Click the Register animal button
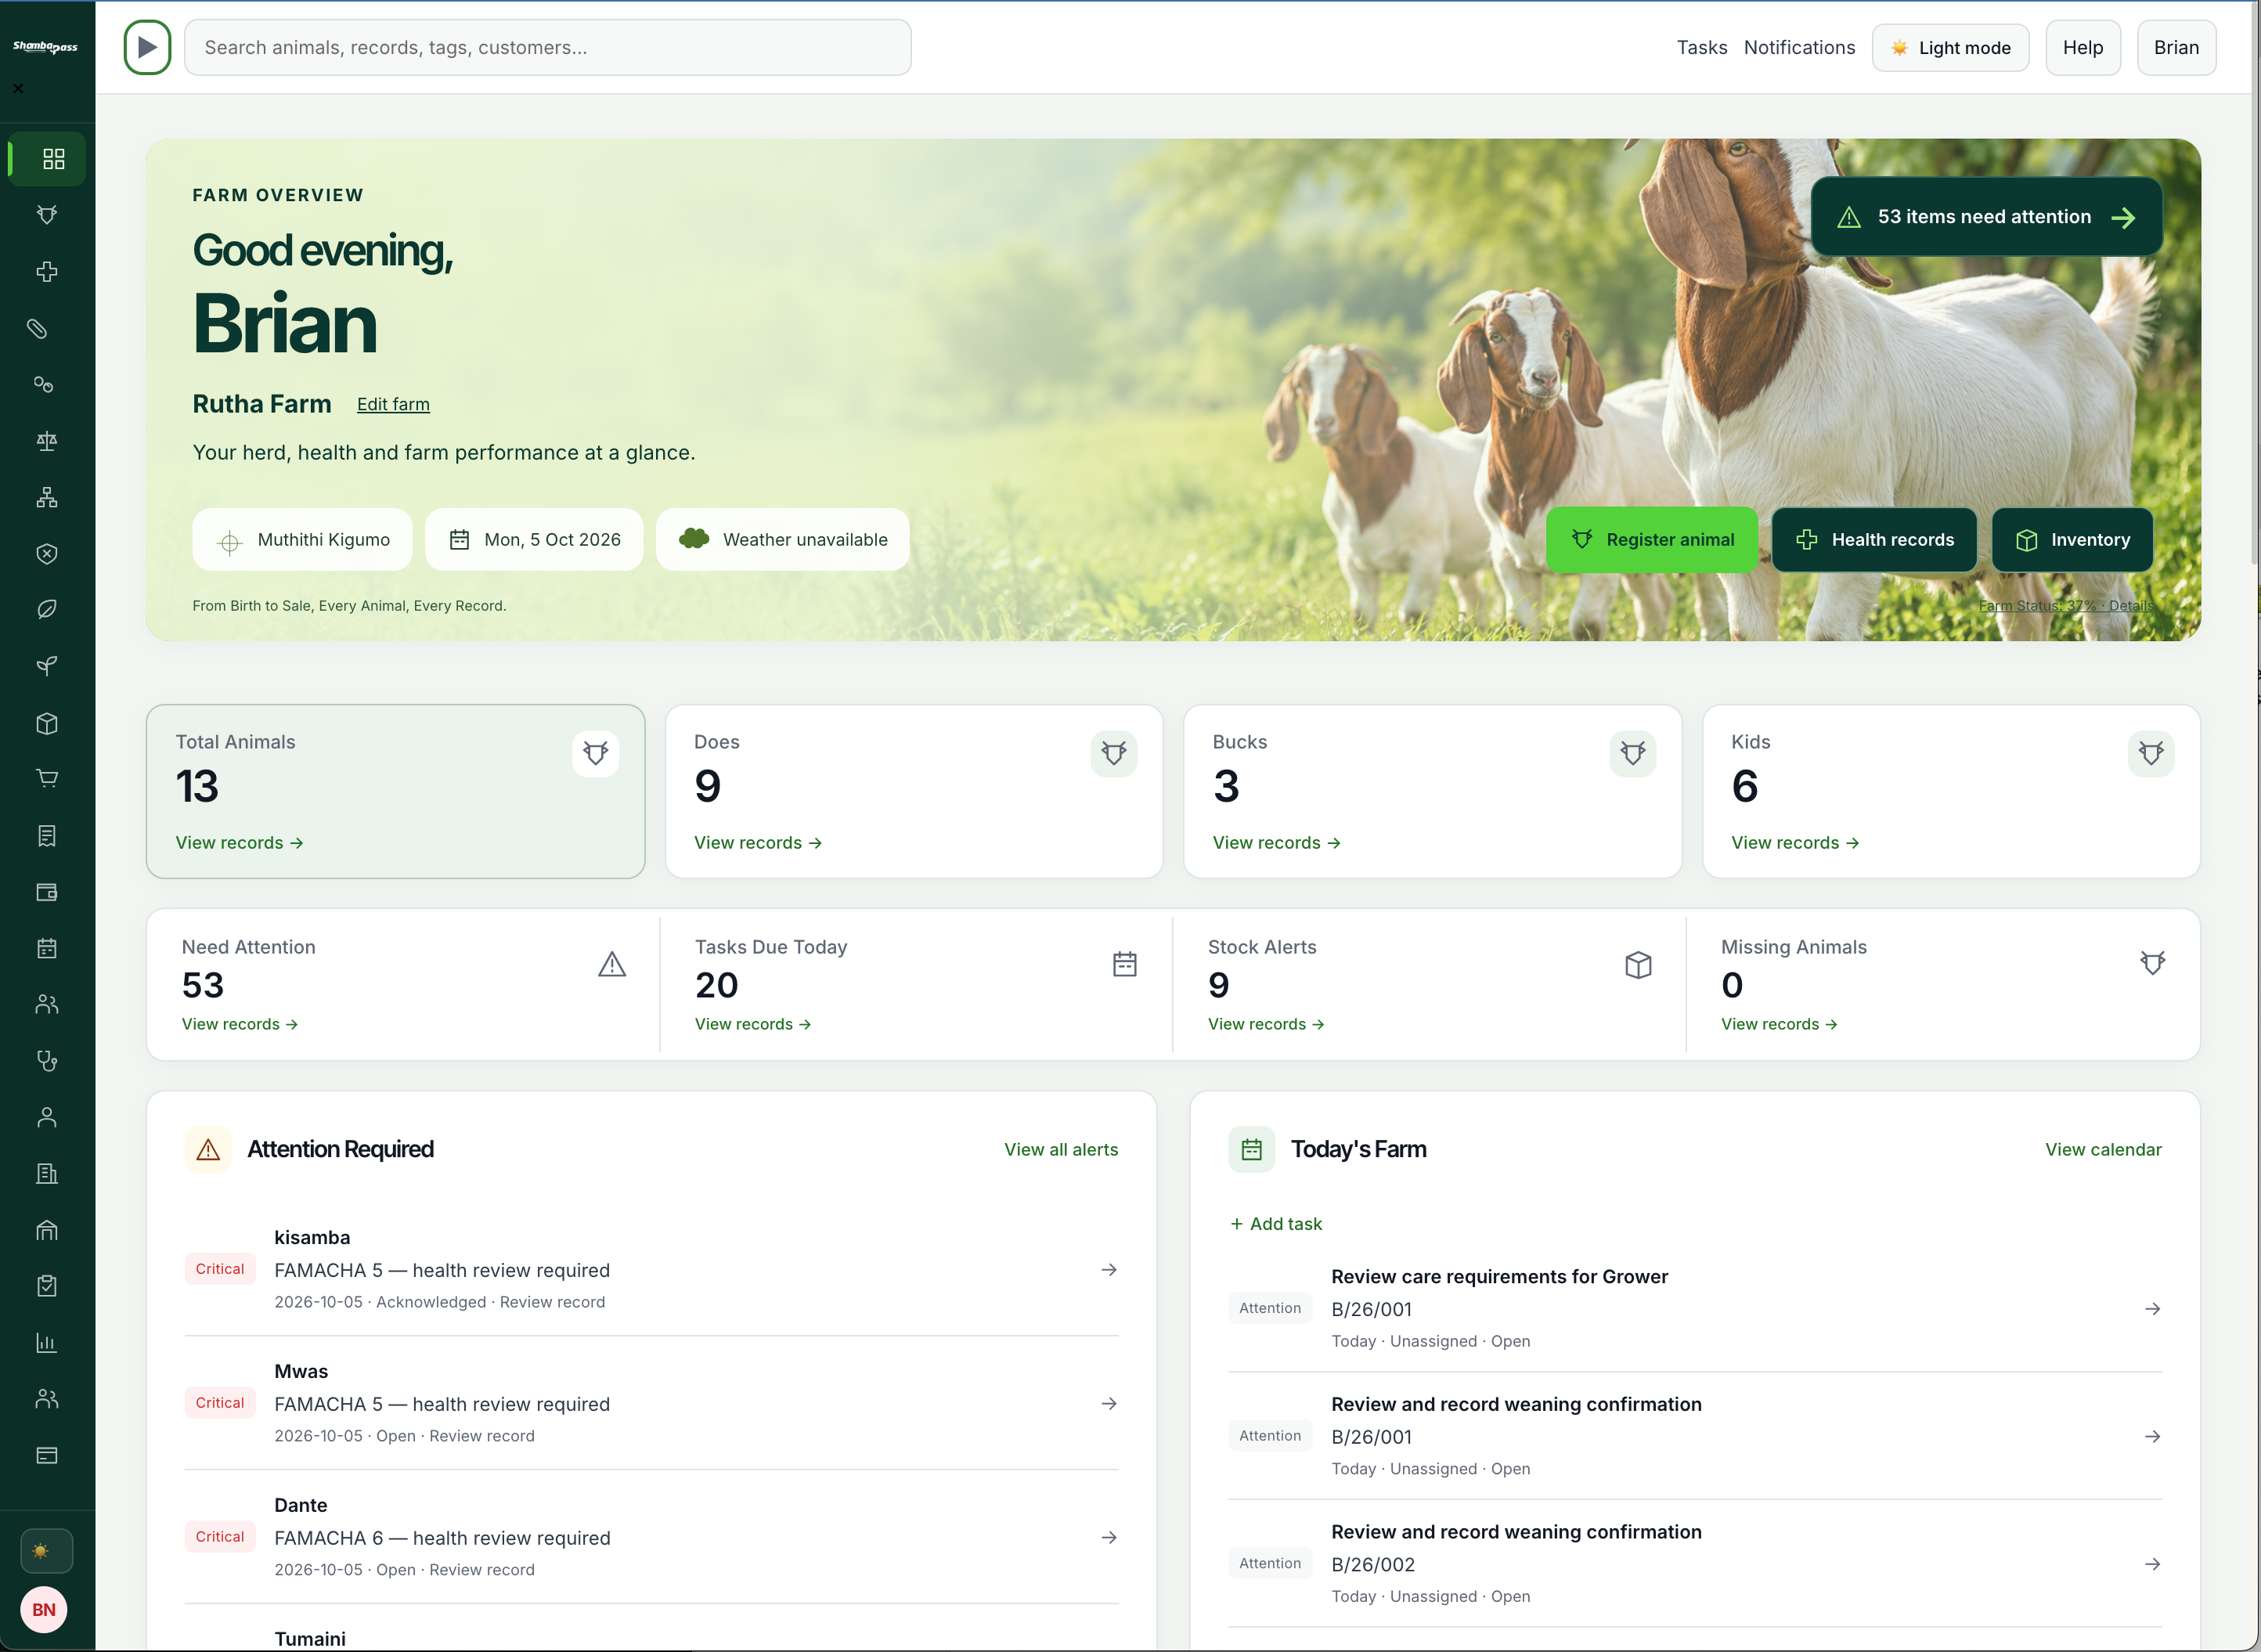 click(1652, 540)
